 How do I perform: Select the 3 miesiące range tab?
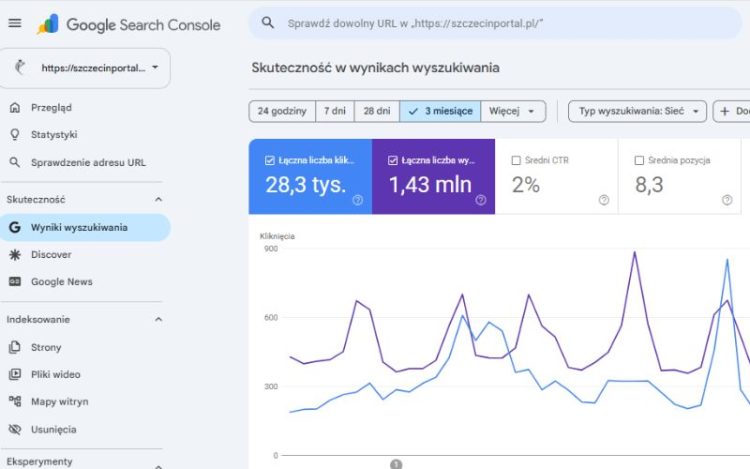[440, 111]
